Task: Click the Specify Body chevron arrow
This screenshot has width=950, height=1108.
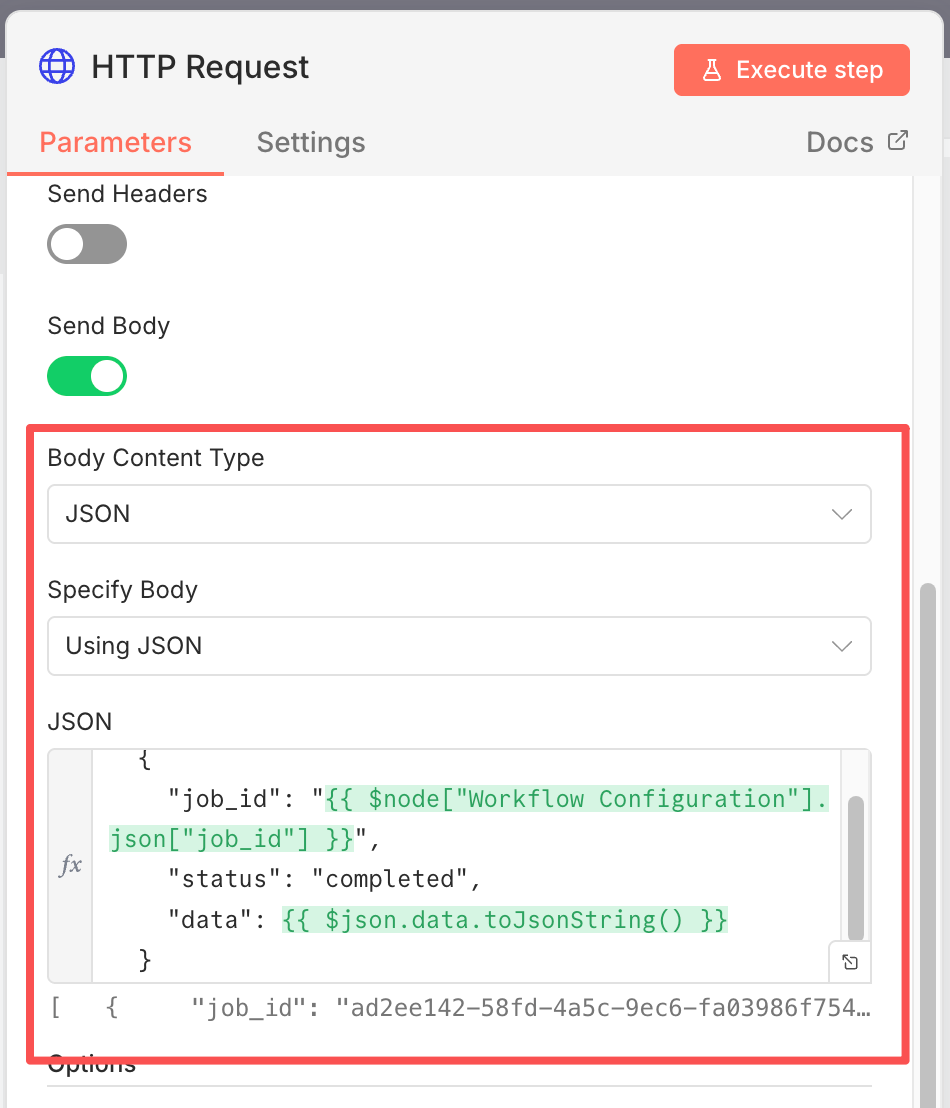Action: point(842,646)
